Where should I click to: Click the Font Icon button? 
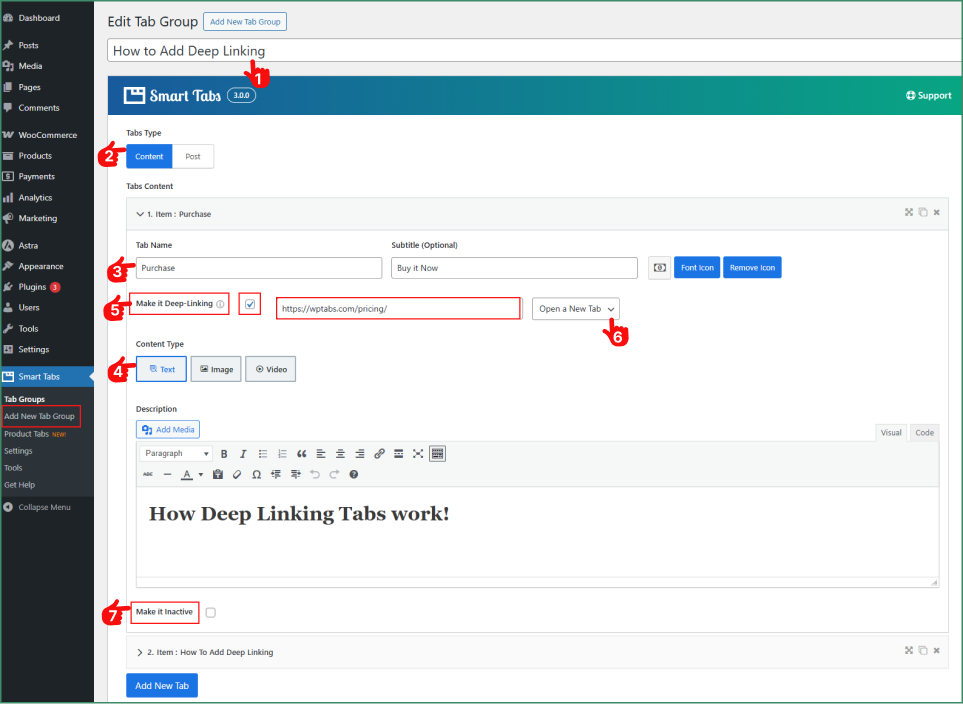click(697, 268)
